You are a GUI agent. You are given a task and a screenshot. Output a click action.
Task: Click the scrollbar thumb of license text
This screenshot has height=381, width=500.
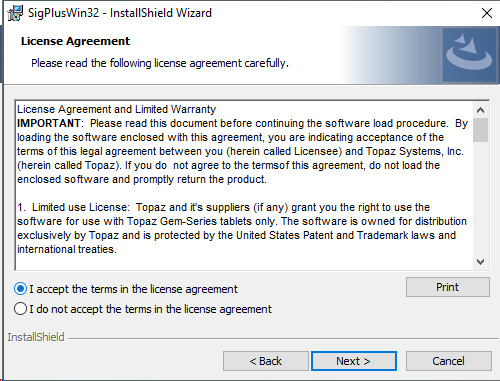480,130
